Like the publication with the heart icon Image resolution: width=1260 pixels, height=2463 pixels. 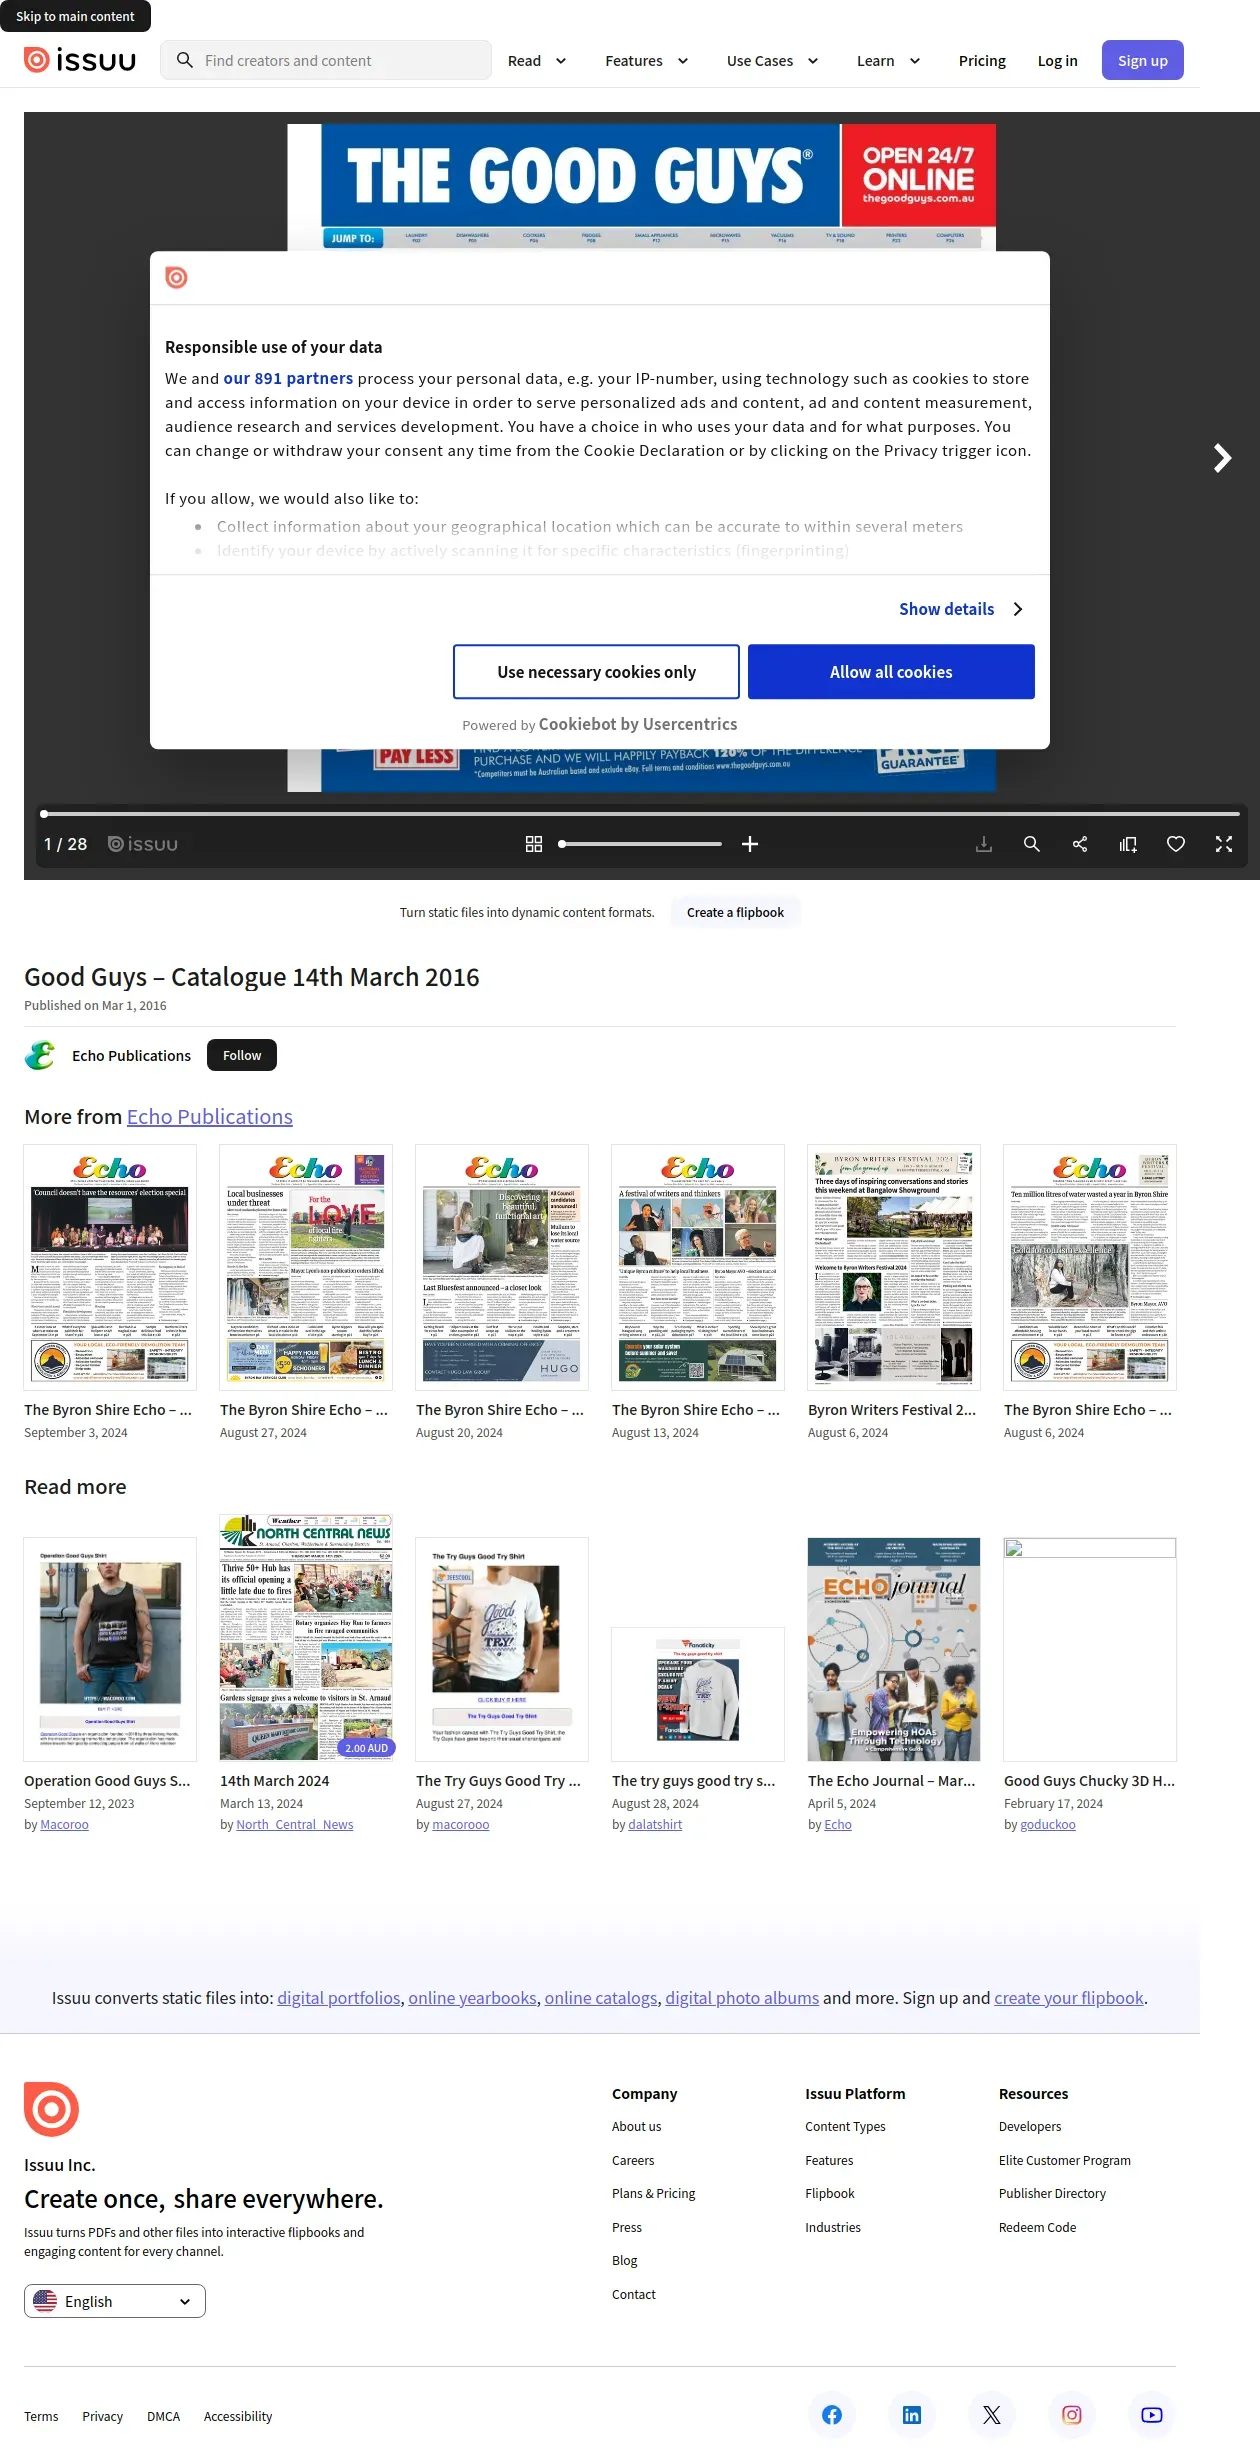[1176, 844]
